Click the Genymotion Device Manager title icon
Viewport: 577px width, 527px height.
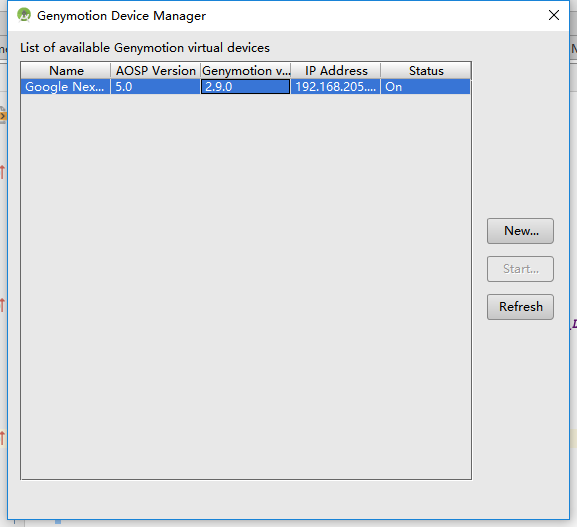click(x=24, y=15)
